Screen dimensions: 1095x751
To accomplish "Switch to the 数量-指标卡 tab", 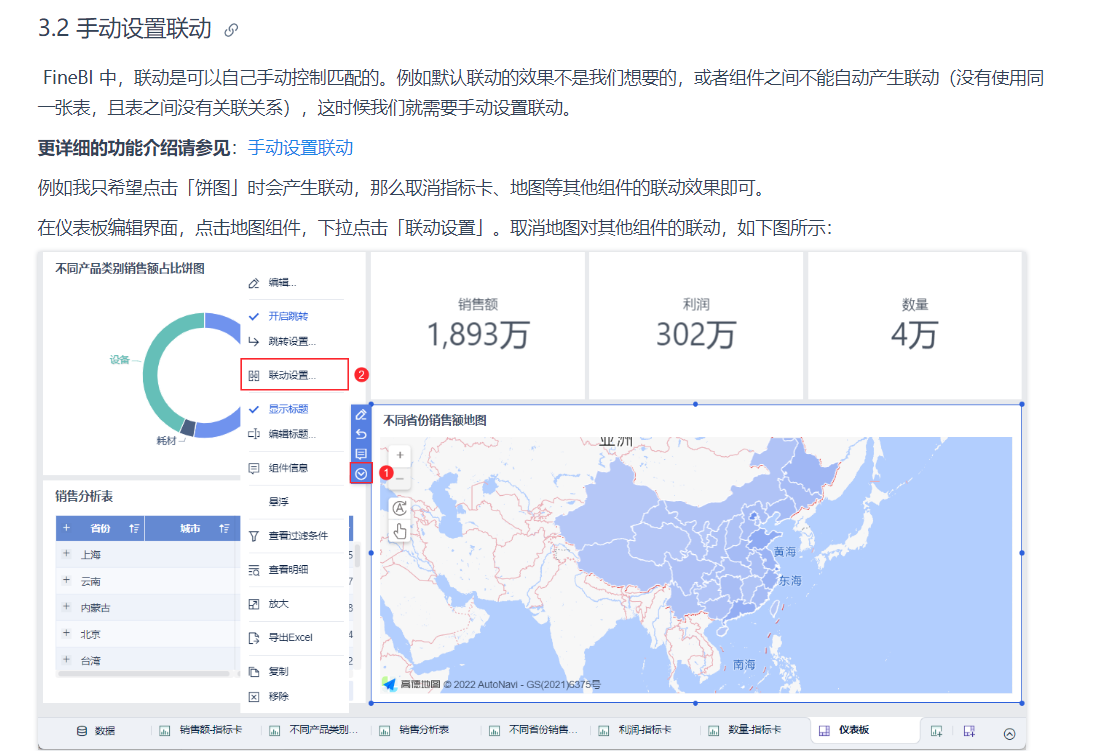I will click(x=744, y=731).
